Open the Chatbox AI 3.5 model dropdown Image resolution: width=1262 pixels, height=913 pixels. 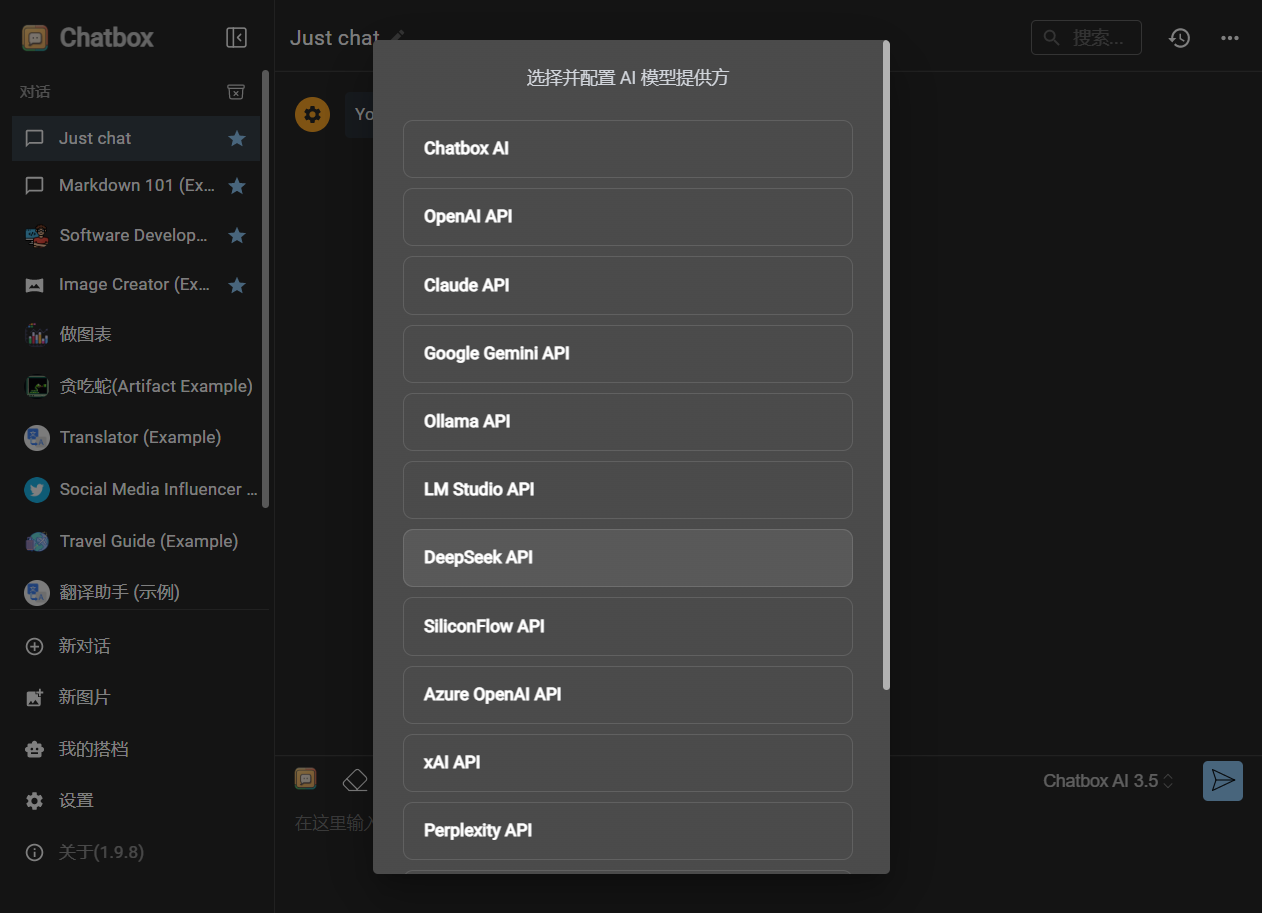[1108, 781]
